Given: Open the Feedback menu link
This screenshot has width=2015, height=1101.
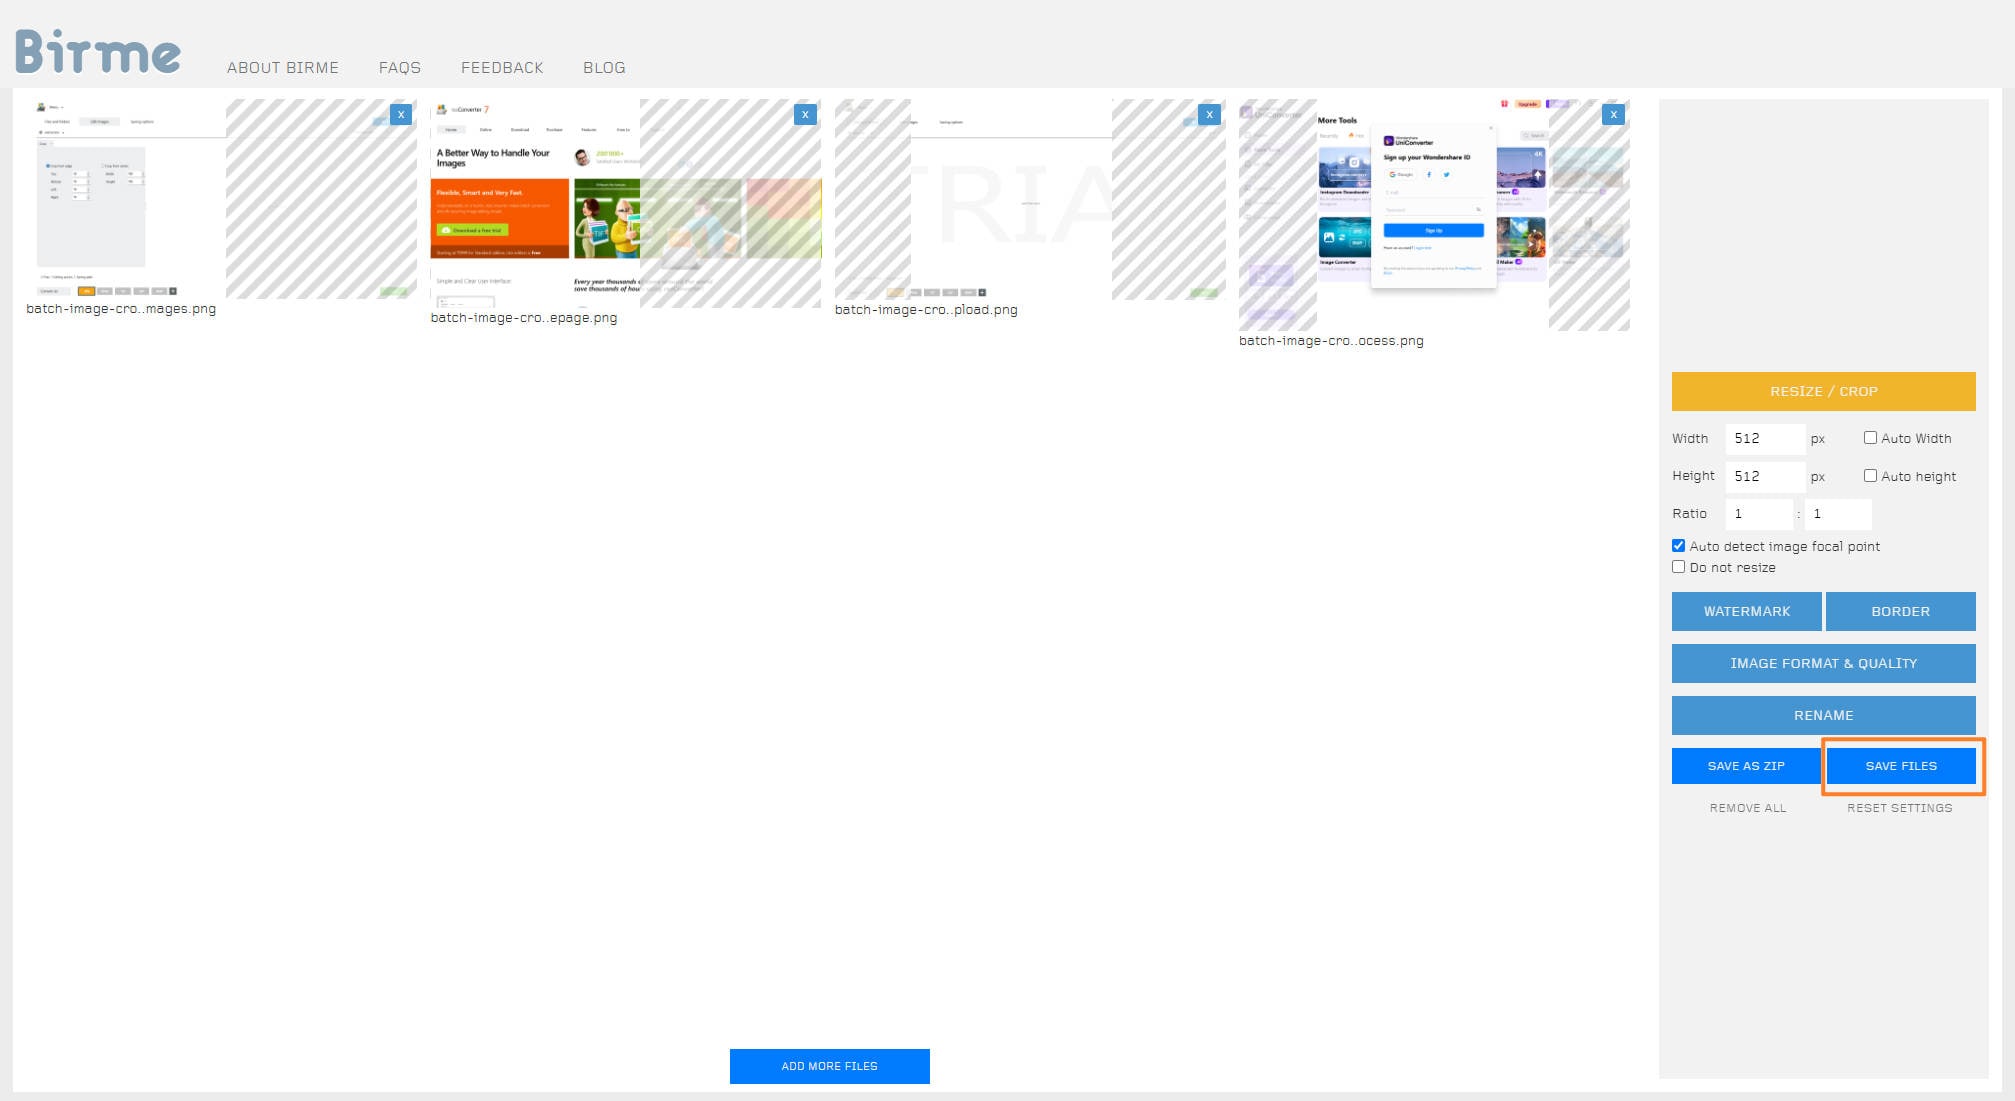Looking at the screenshot, I should (x=502, y=68).
